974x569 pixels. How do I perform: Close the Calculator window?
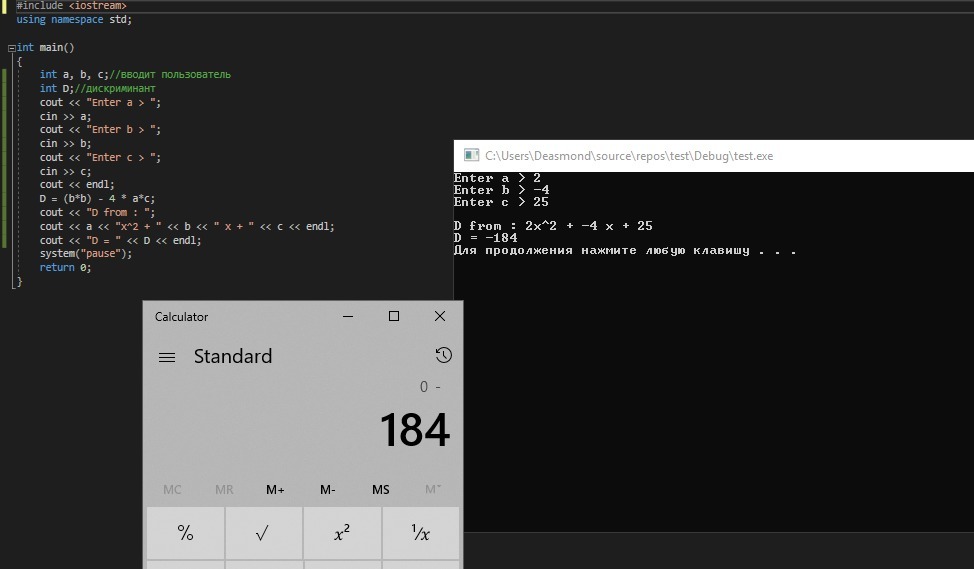440,316
